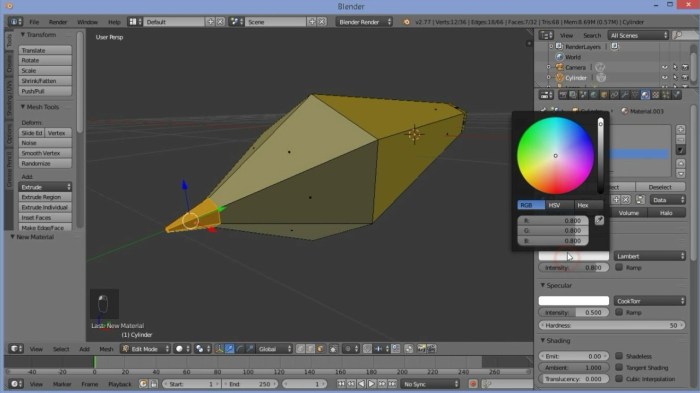Remove material slot with minus button
The width and height of the screenshot is (700, 393).
point(680,139)
